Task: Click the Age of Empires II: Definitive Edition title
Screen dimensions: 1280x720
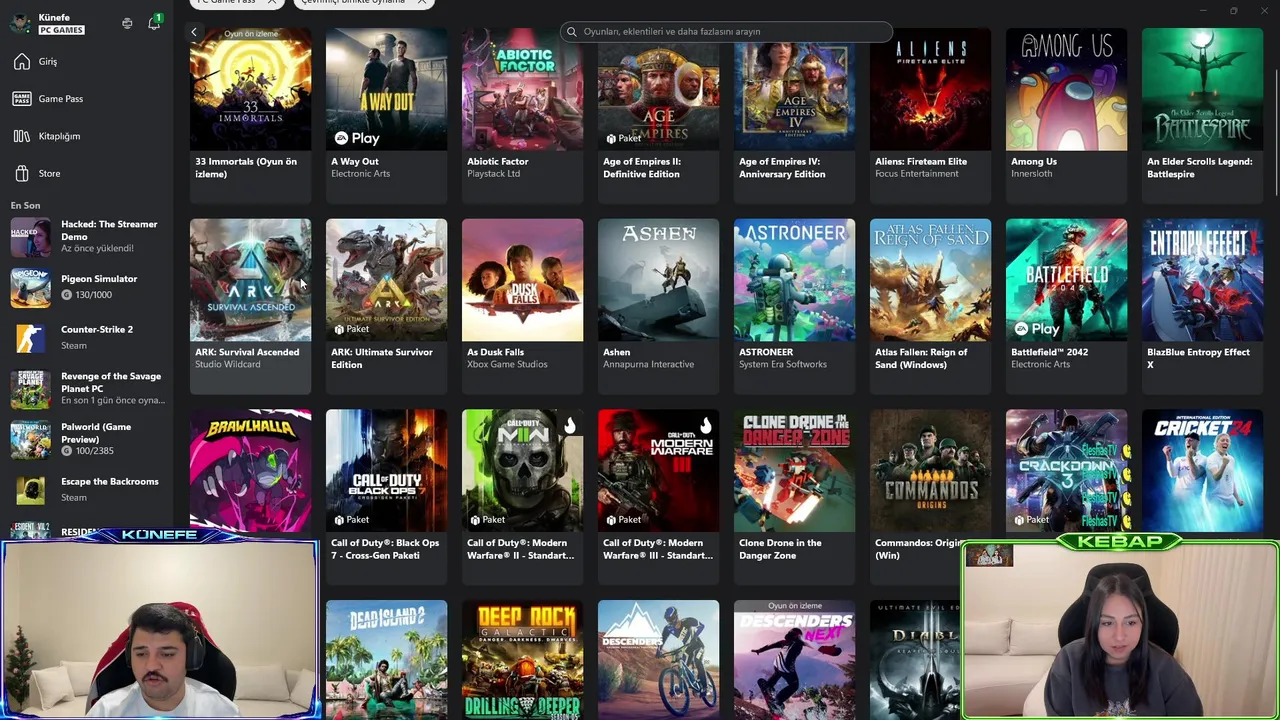Action: (x=642, y=167)
